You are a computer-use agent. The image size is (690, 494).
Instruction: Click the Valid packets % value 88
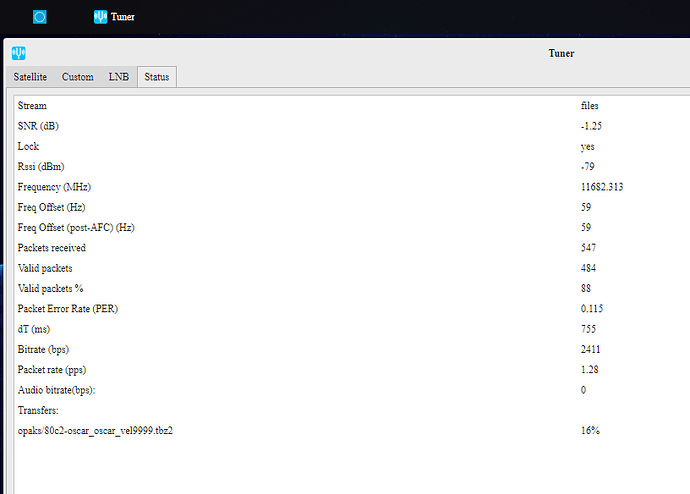point(586,288)
